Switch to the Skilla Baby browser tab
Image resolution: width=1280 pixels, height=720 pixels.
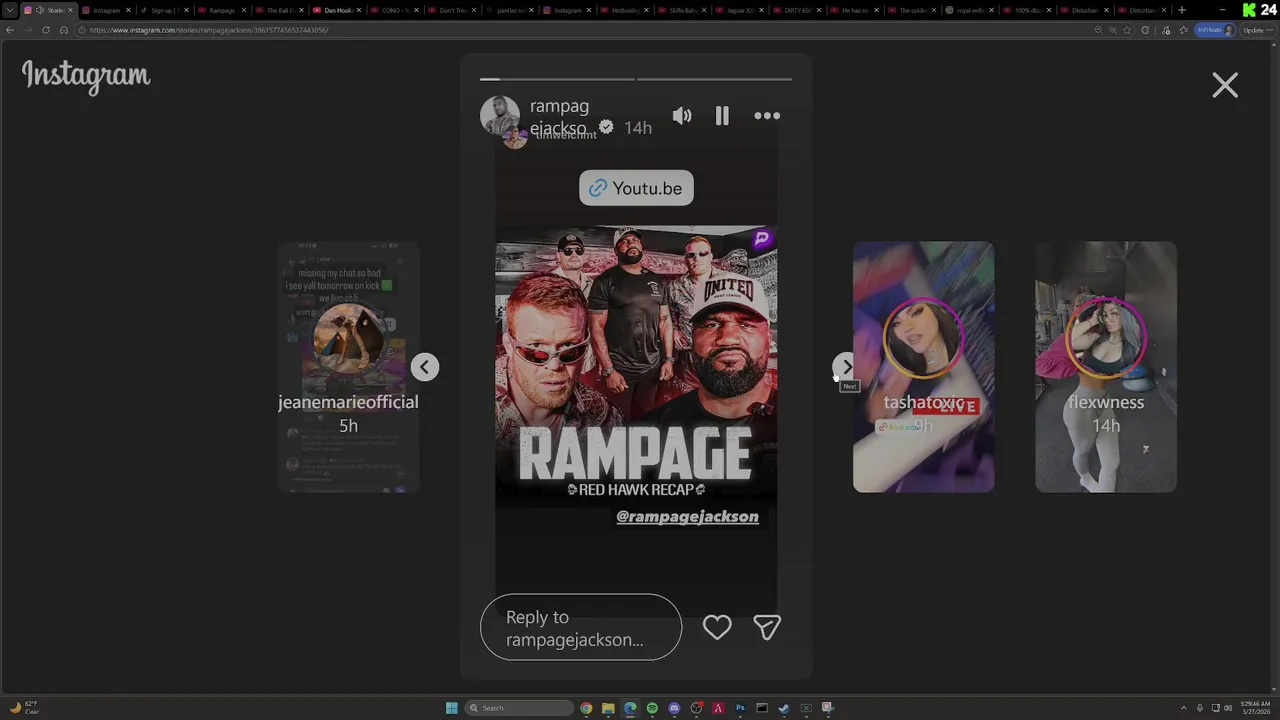[683, 10]
